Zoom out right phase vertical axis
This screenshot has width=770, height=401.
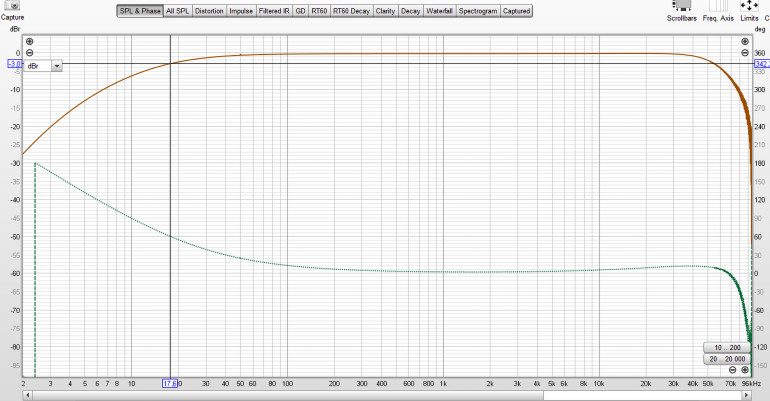click(745, 53)
